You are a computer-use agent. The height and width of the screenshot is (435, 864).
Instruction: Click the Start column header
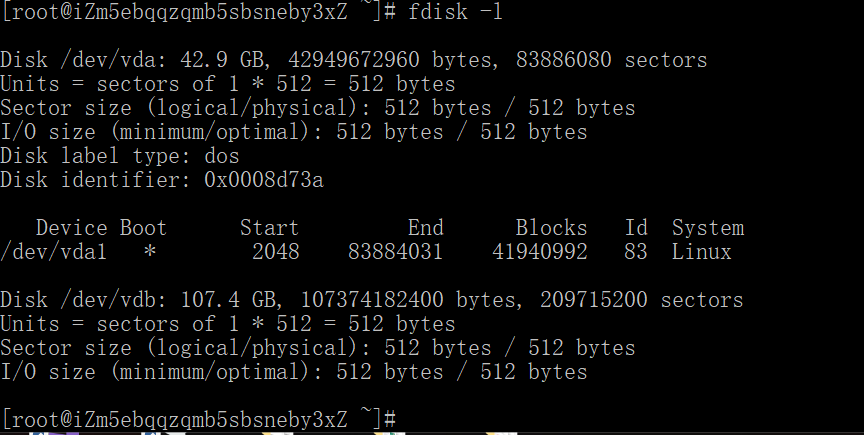coord(269,228)
